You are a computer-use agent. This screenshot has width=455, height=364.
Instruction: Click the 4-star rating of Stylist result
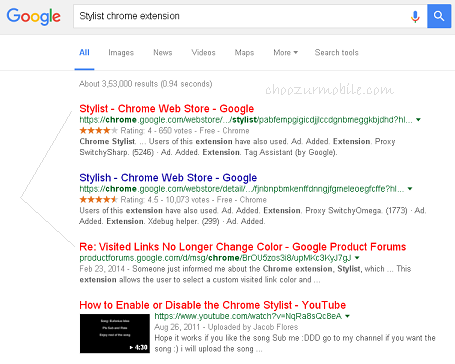point(98,130)
